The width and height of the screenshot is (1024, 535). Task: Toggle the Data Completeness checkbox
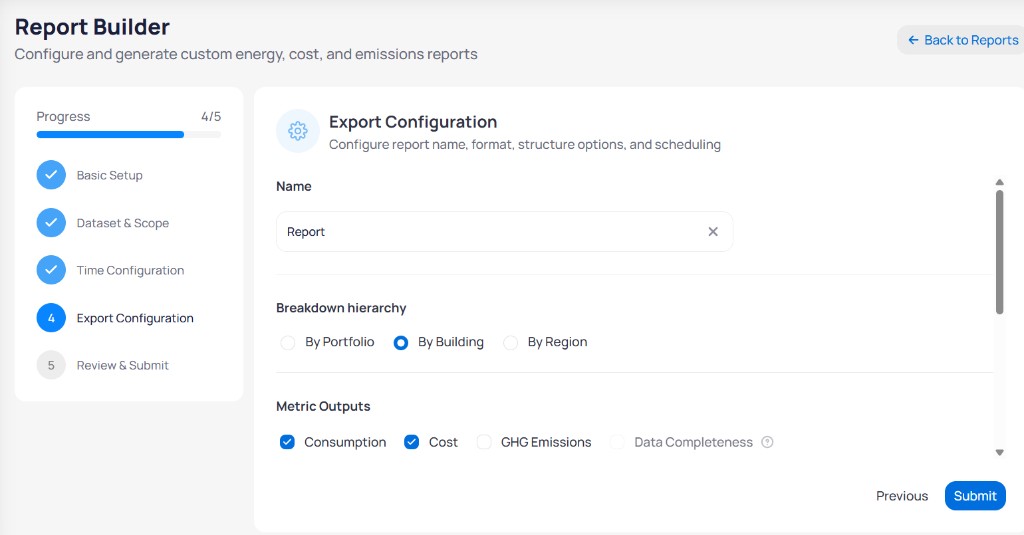[617, 442]
